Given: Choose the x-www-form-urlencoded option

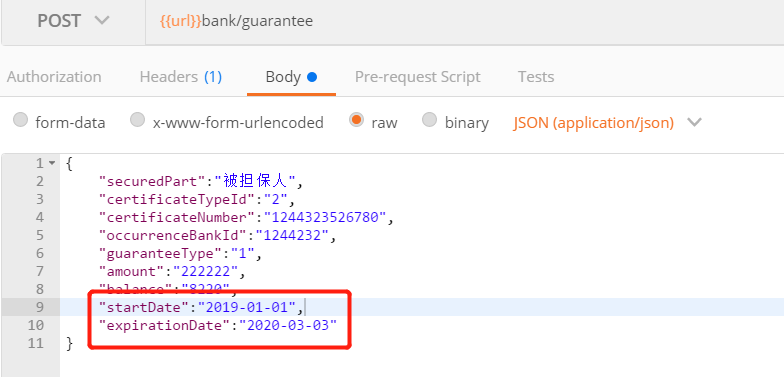Looking at the screenshot, I should tap(138, 120).
